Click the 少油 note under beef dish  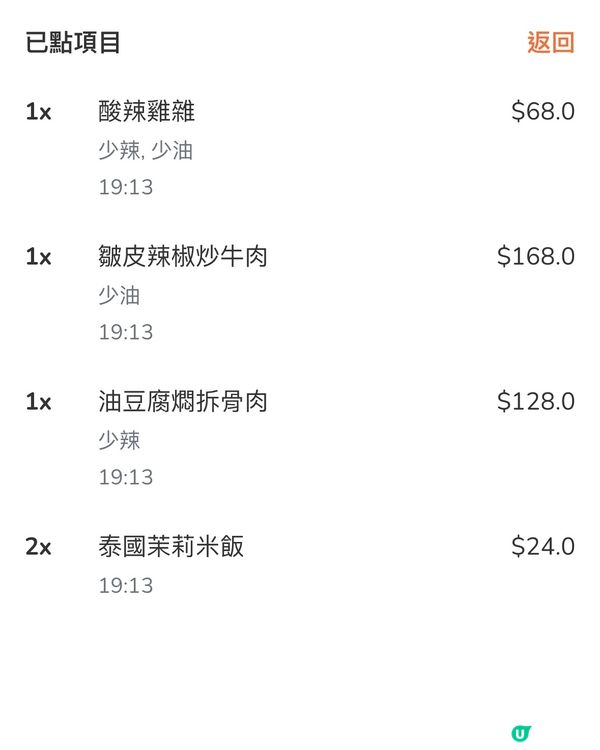(119, 296)
